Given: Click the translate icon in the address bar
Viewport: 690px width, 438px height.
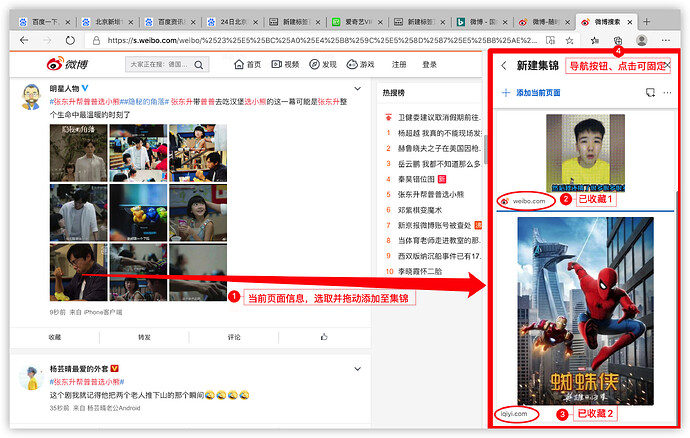Looking at the screenshot, I should [550, 40].
